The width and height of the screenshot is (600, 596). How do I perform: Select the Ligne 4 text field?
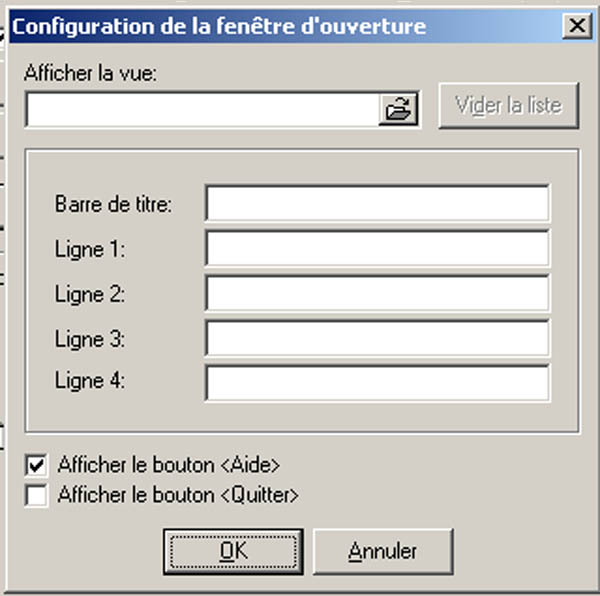pyautogui.click(x=377, y=383)
